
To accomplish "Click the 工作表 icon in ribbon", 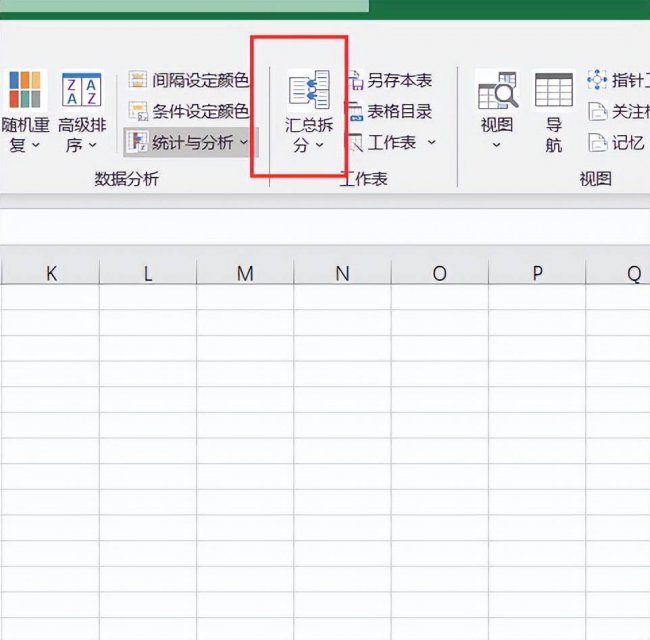I will click(x=356, y=143).
